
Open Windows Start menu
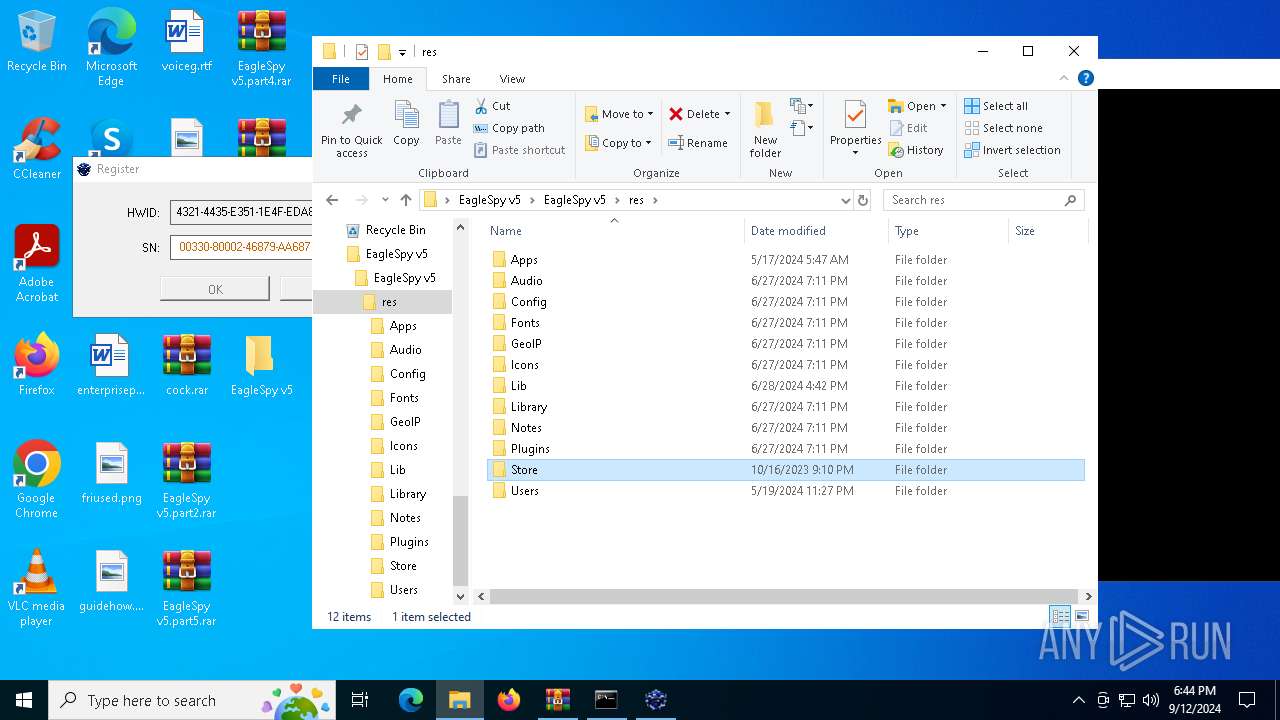[x=24, y=700]
